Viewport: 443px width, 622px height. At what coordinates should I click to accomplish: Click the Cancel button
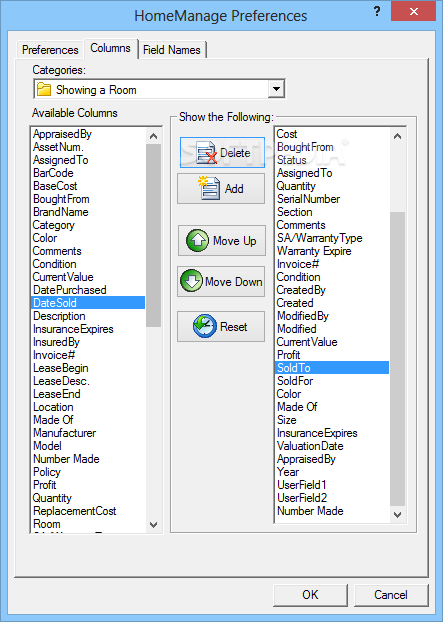(391, 595)
